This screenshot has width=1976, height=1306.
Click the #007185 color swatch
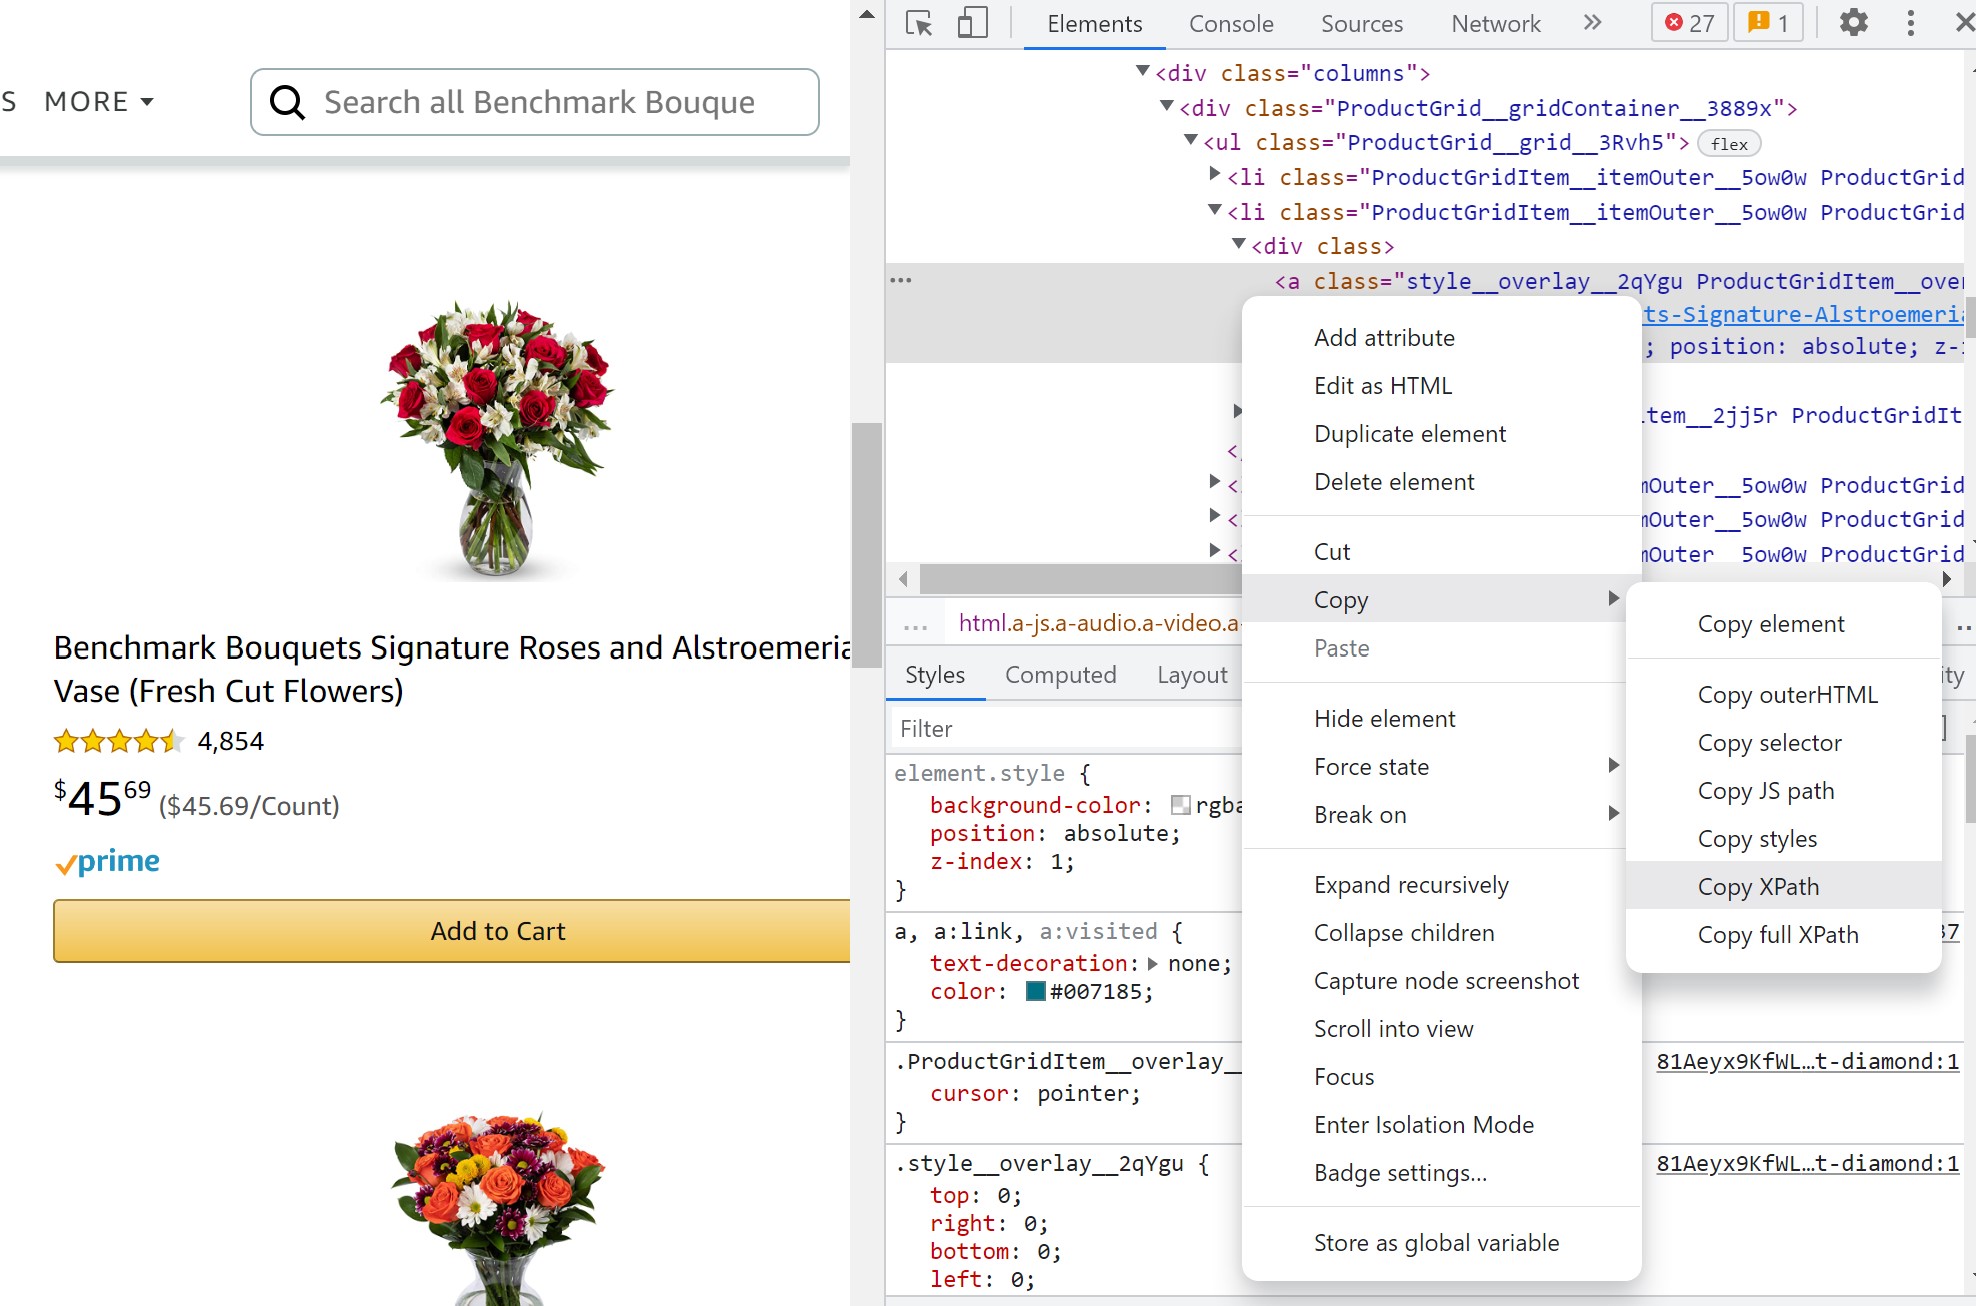1036,992
